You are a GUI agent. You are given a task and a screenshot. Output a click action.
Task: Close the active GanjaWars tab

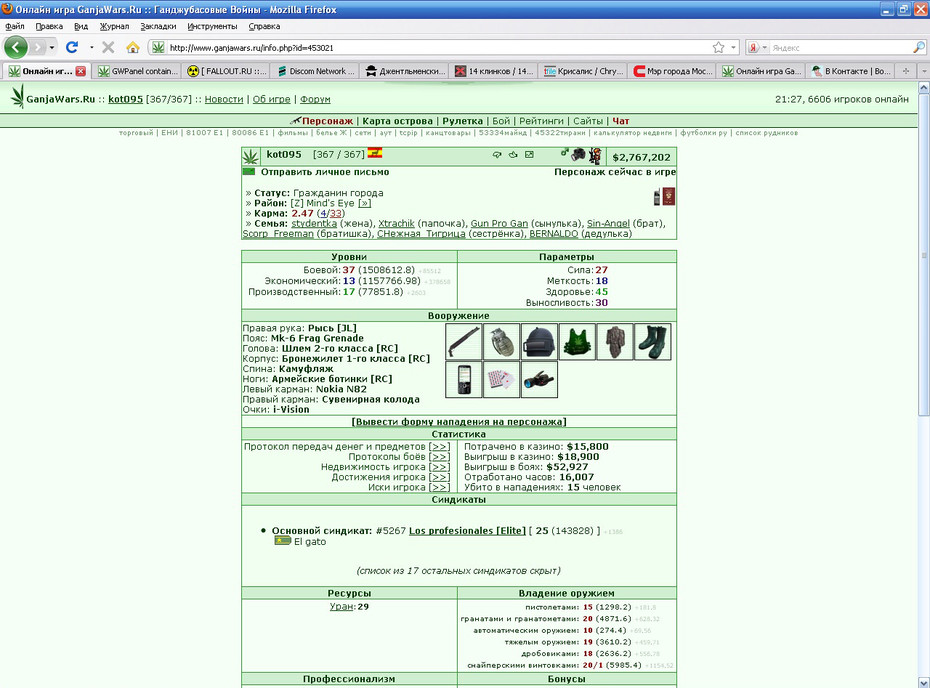[x=81, y=71]
